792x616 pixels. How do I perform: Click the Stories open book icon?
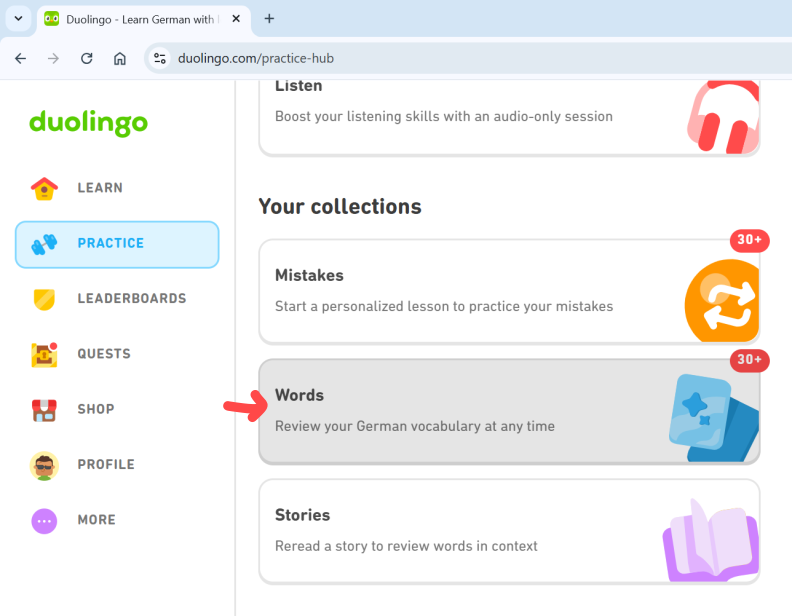tap(711, 540)
